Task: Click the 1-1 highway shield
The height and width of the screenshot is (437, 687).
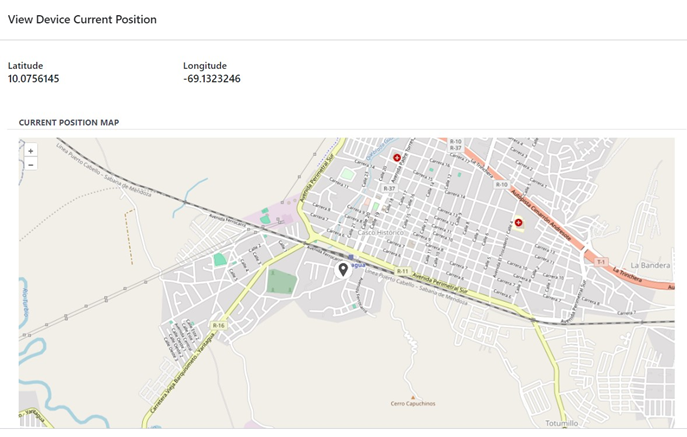Action: point(601,261)
